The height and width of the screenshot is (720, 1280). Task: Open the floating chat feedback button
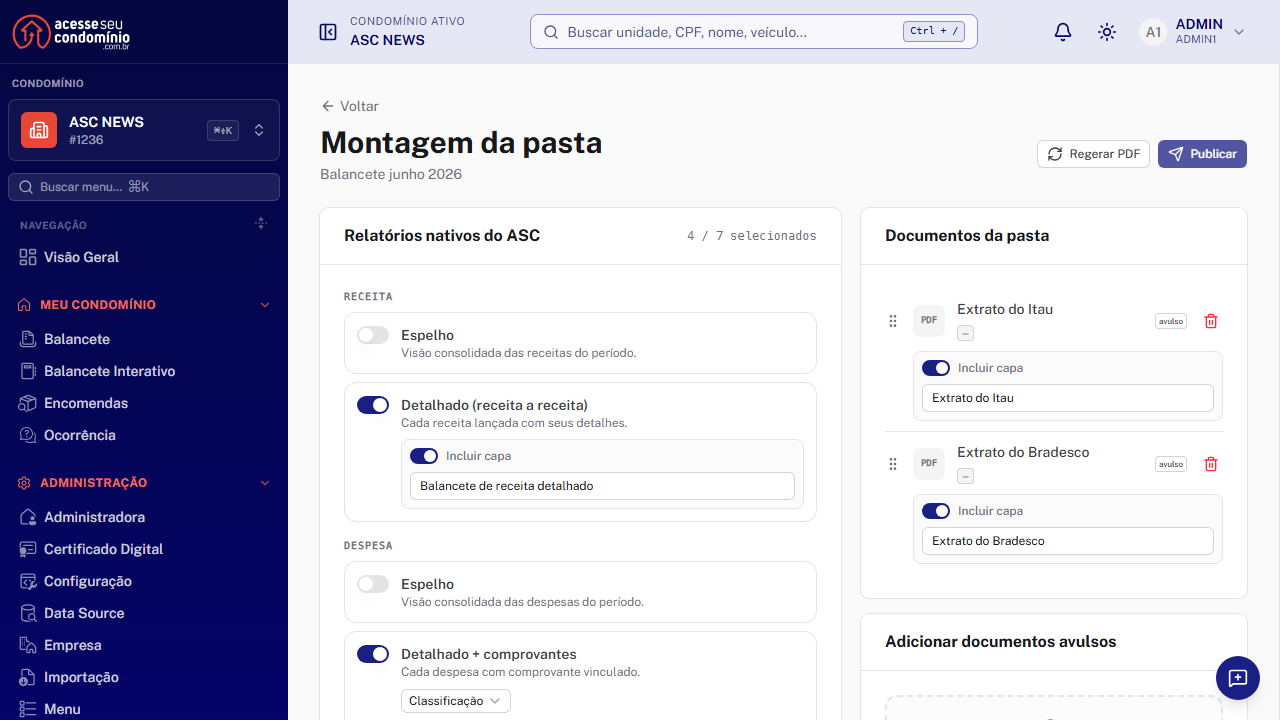[1238, 678]
